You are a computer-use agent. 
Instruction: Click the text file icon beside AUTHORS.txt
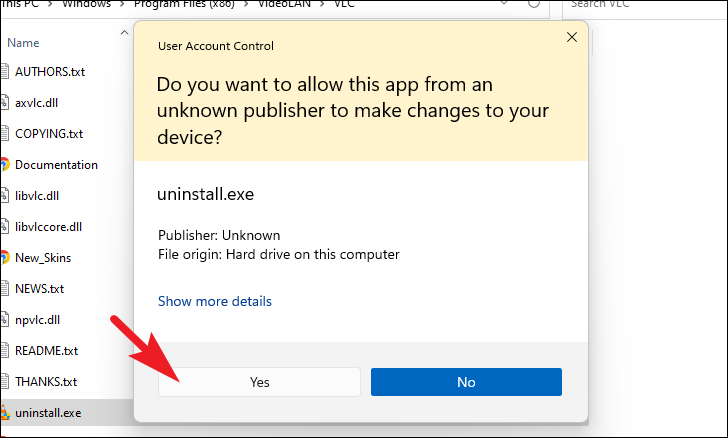4,72
